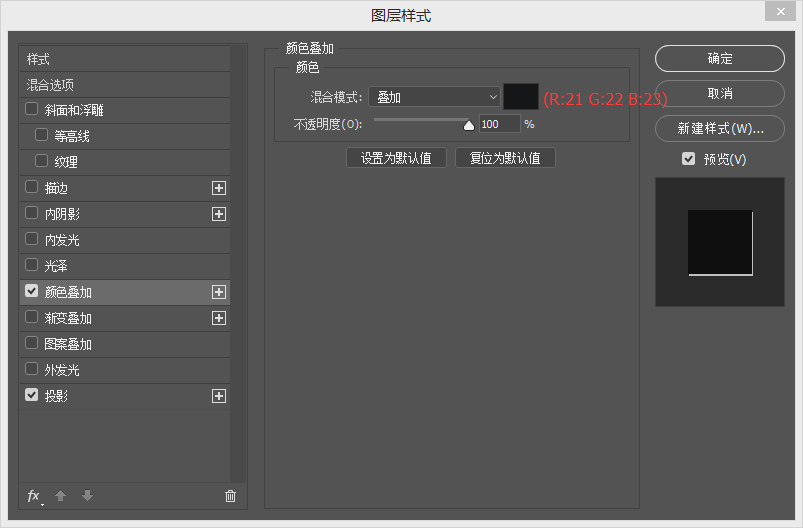Add another 渐变叠加 effect with plus icon

click(x=219, y=318)
